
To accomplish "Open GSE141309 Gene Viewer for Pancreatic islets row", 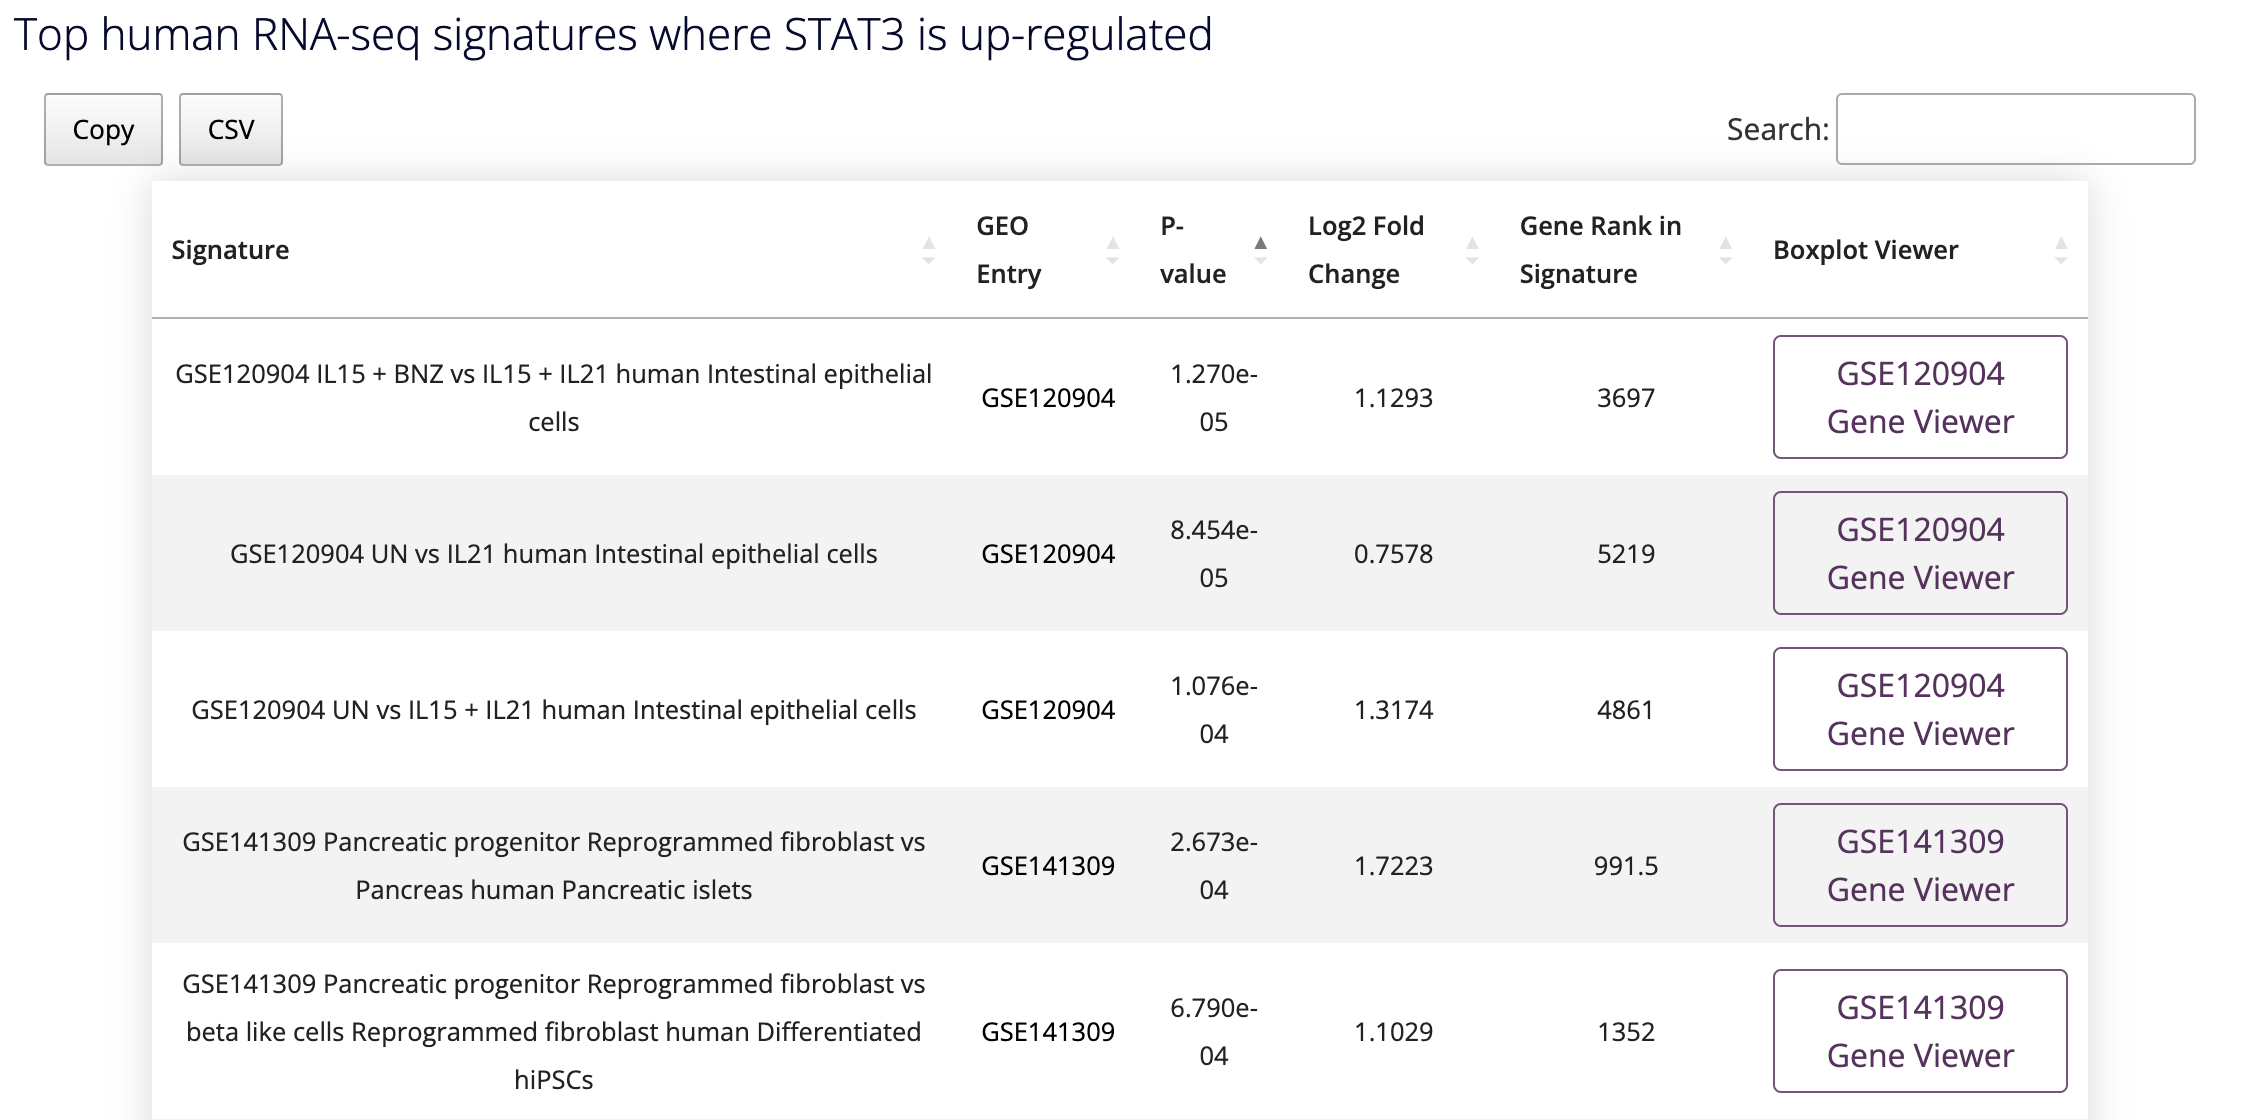I will (x=1919, y=865).
